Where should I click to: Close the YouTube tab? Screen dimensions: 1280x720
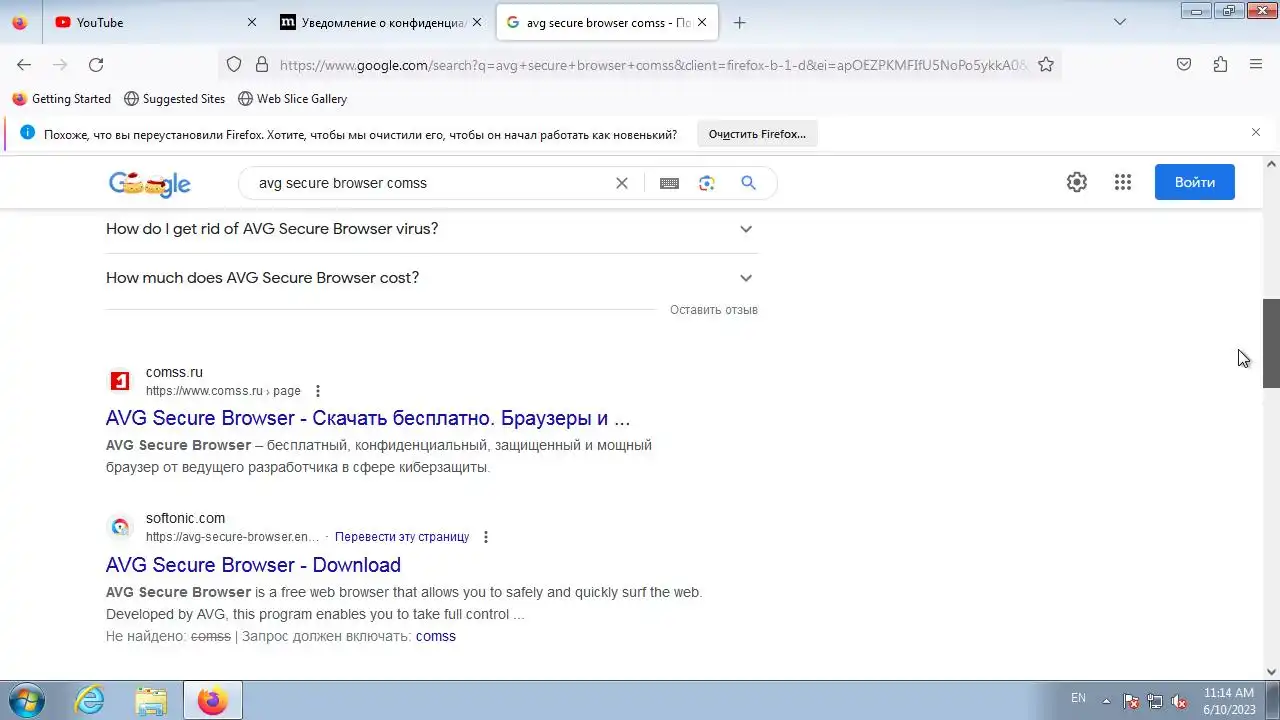pyautogui.click(x=252, y=22)
